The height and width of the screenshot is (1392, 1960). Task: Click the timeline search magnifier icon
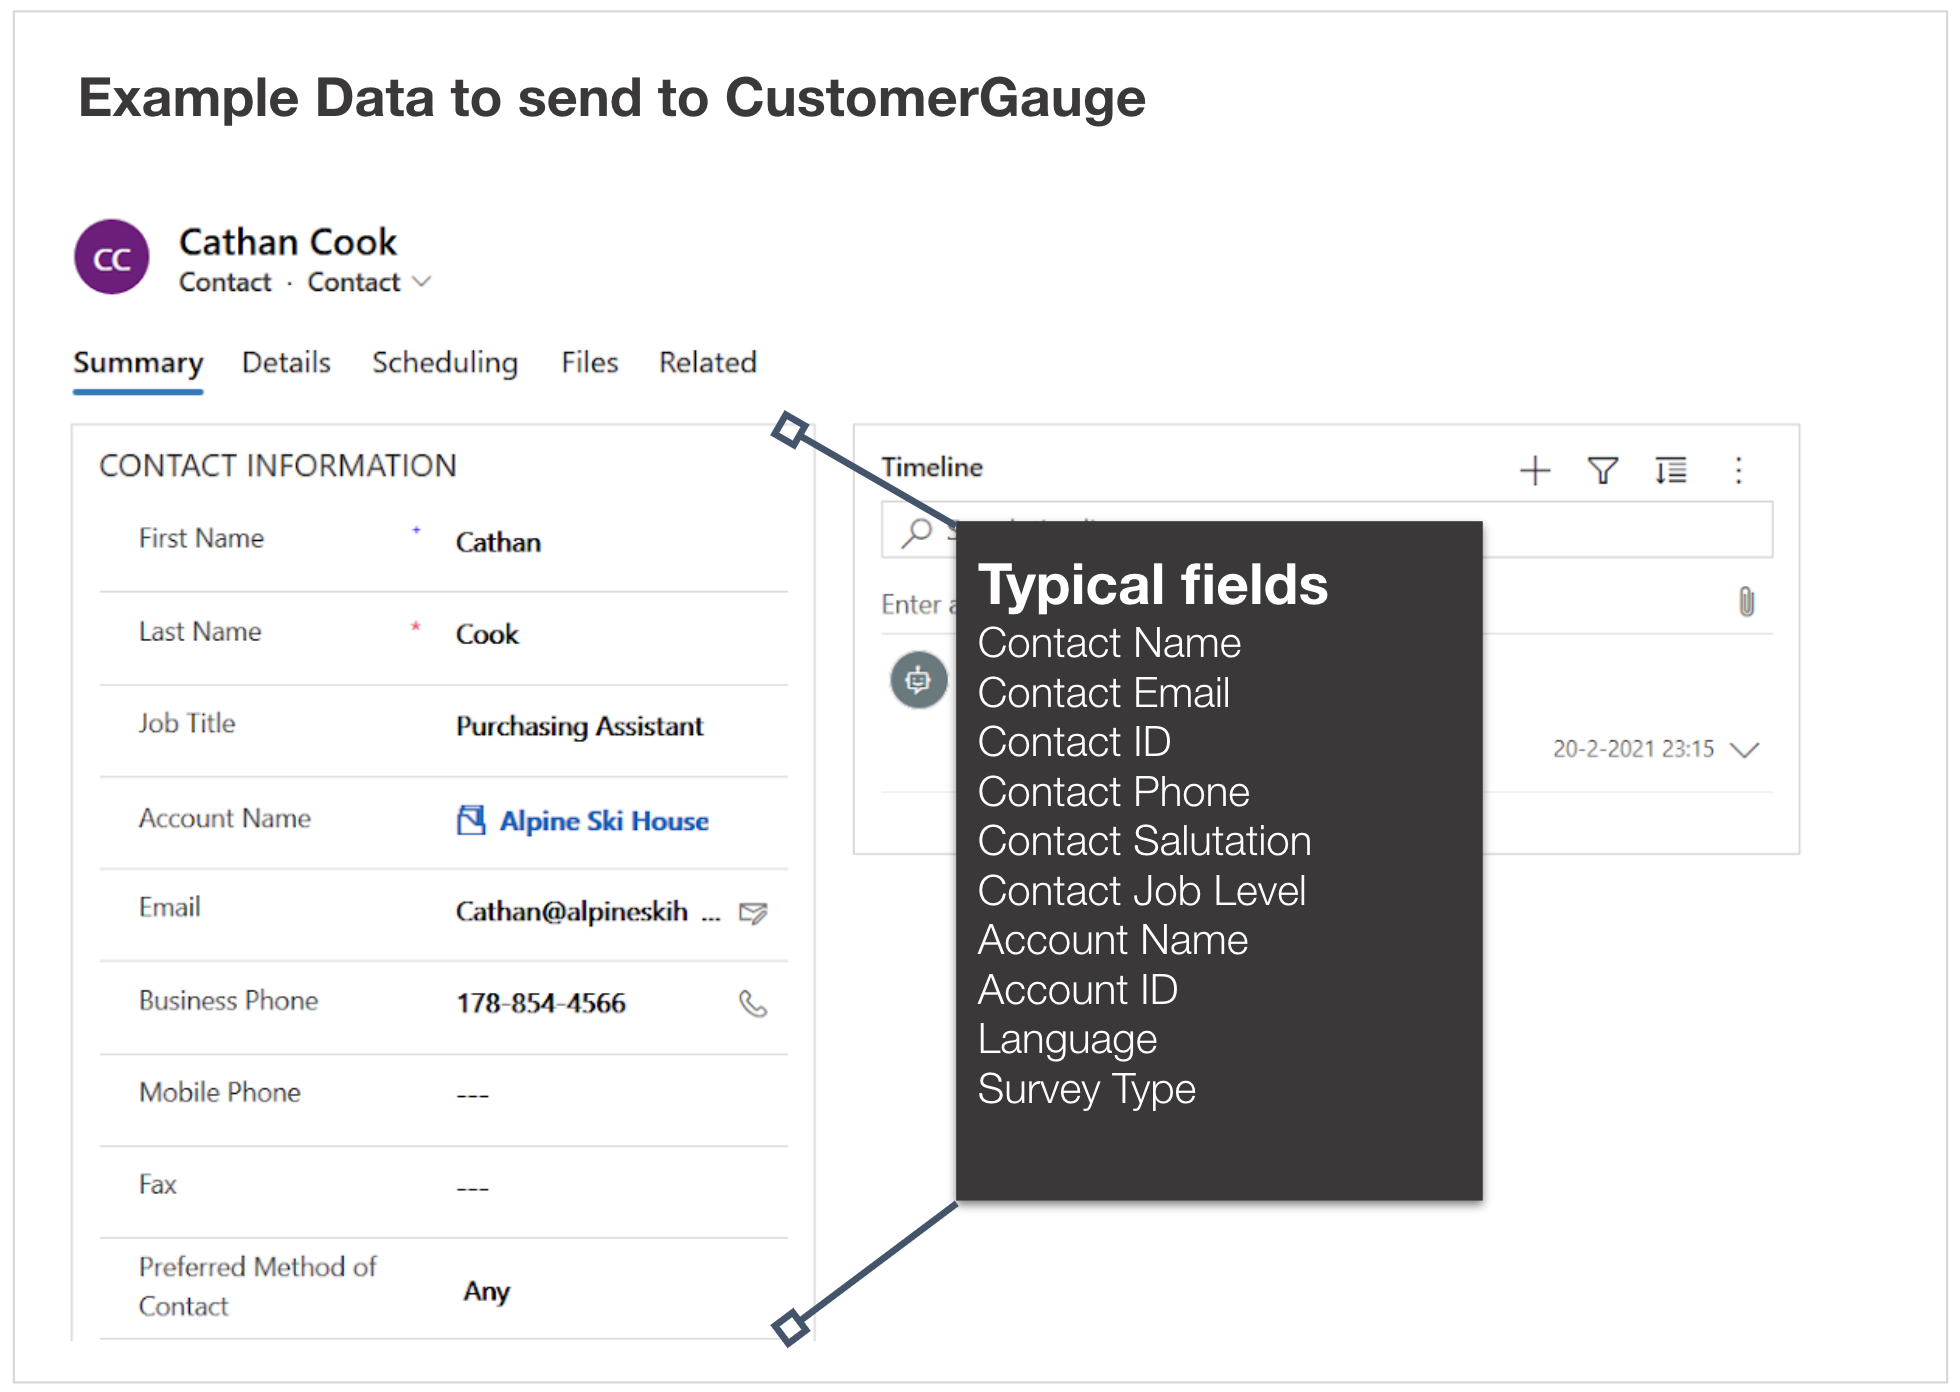(916, 533)
